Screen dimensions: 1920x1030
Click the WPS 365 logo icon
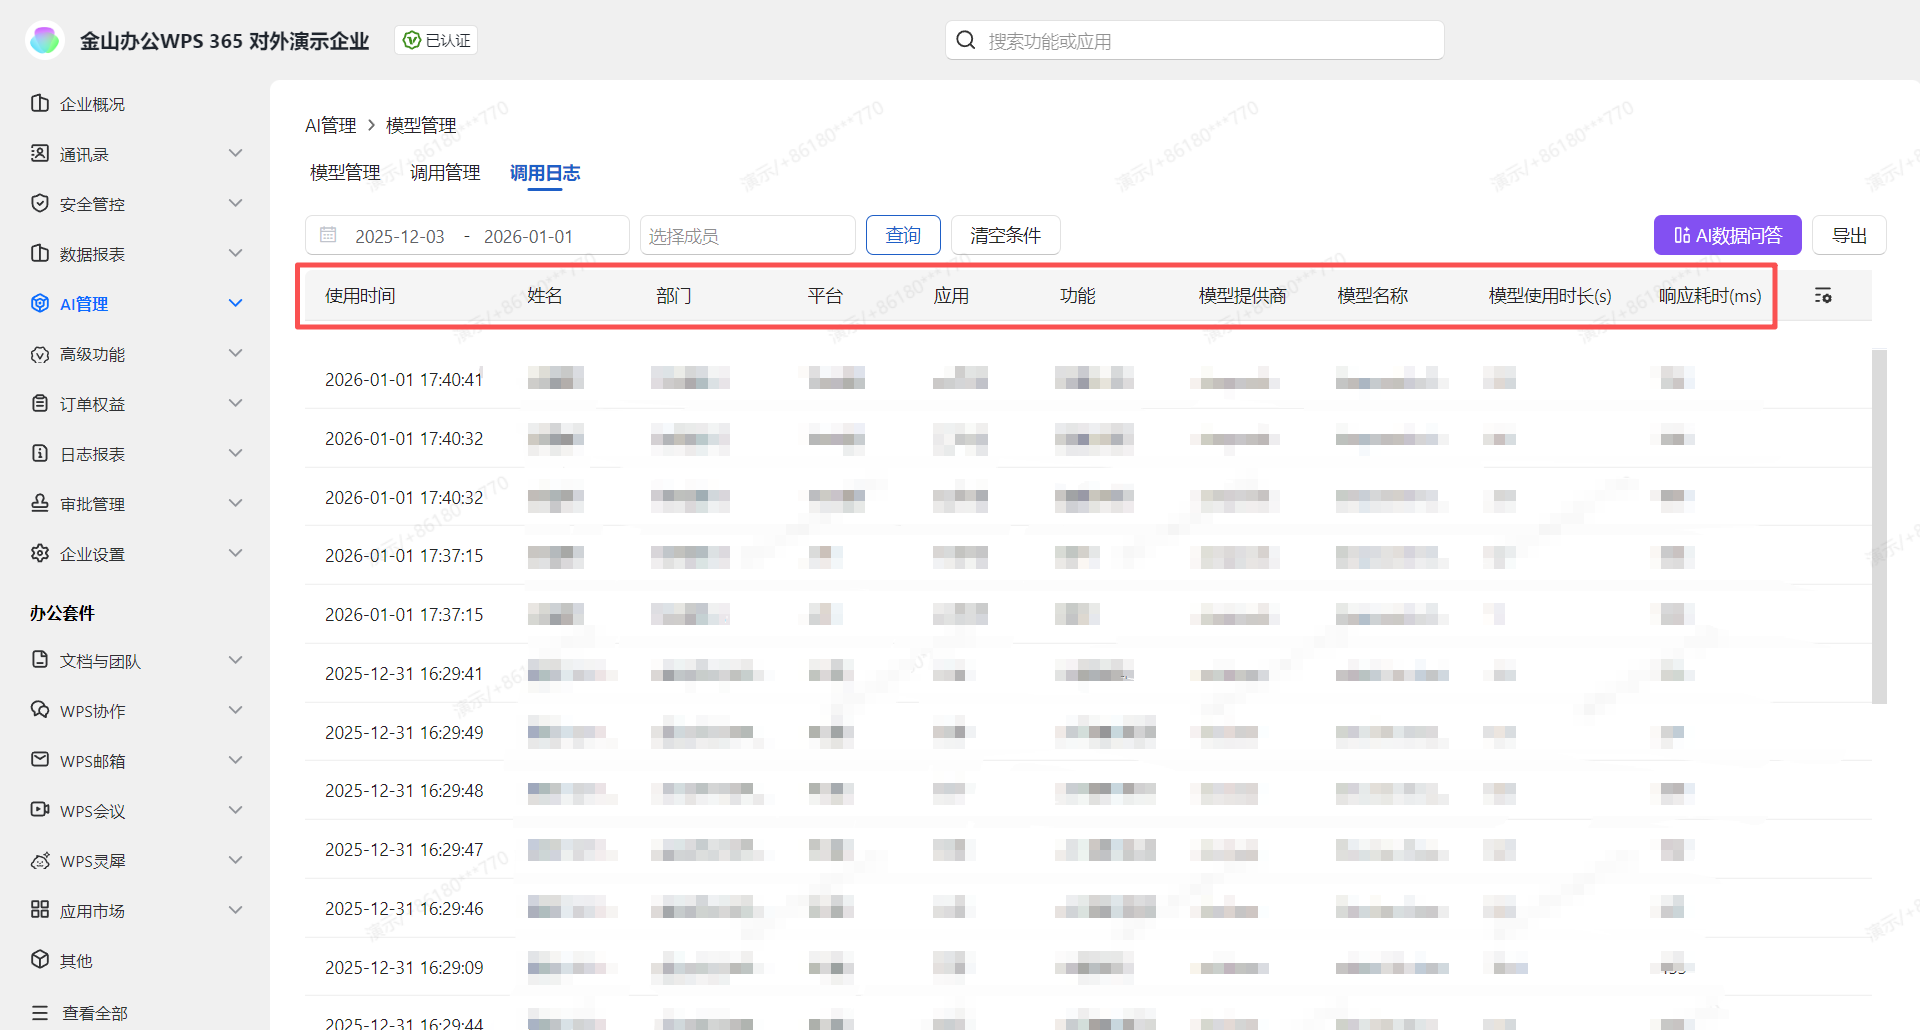(45, 40)
